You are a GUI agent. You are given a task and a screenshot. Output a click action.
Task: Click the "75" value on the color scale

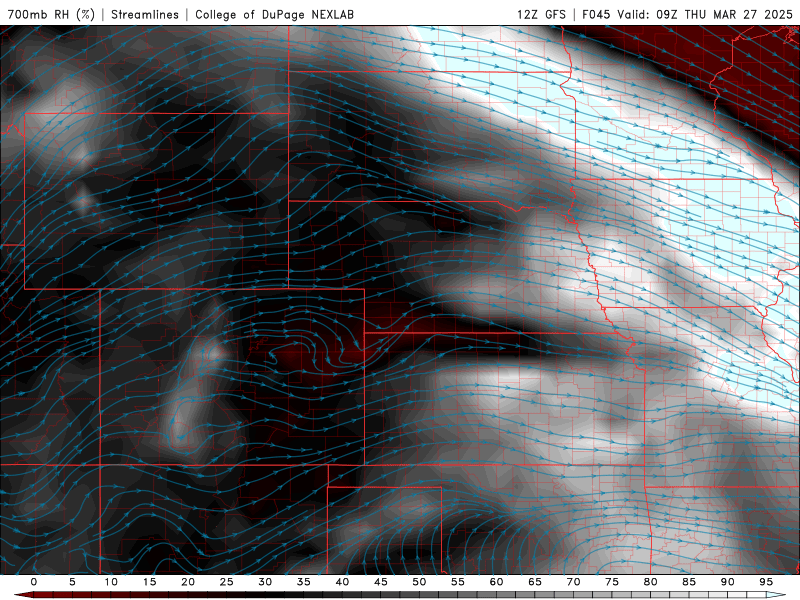612,582
